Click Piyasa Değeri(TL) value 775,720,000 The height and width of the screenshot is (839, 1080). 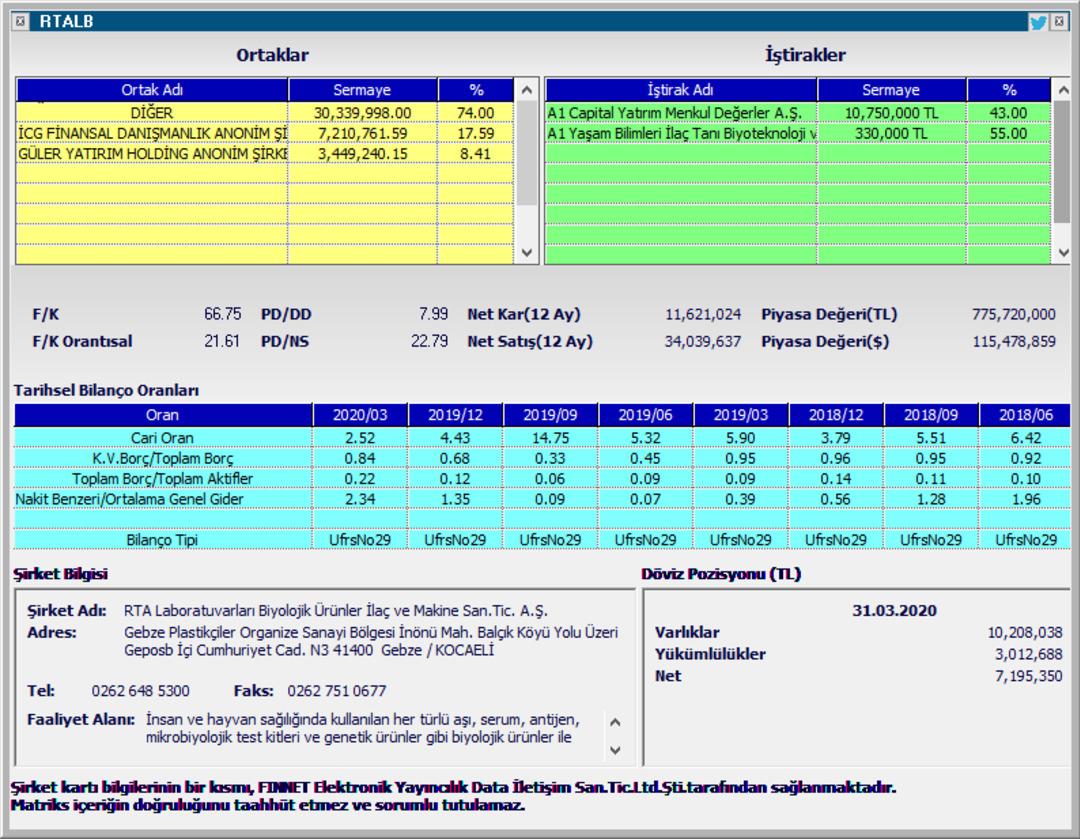tap(1013, 315)
